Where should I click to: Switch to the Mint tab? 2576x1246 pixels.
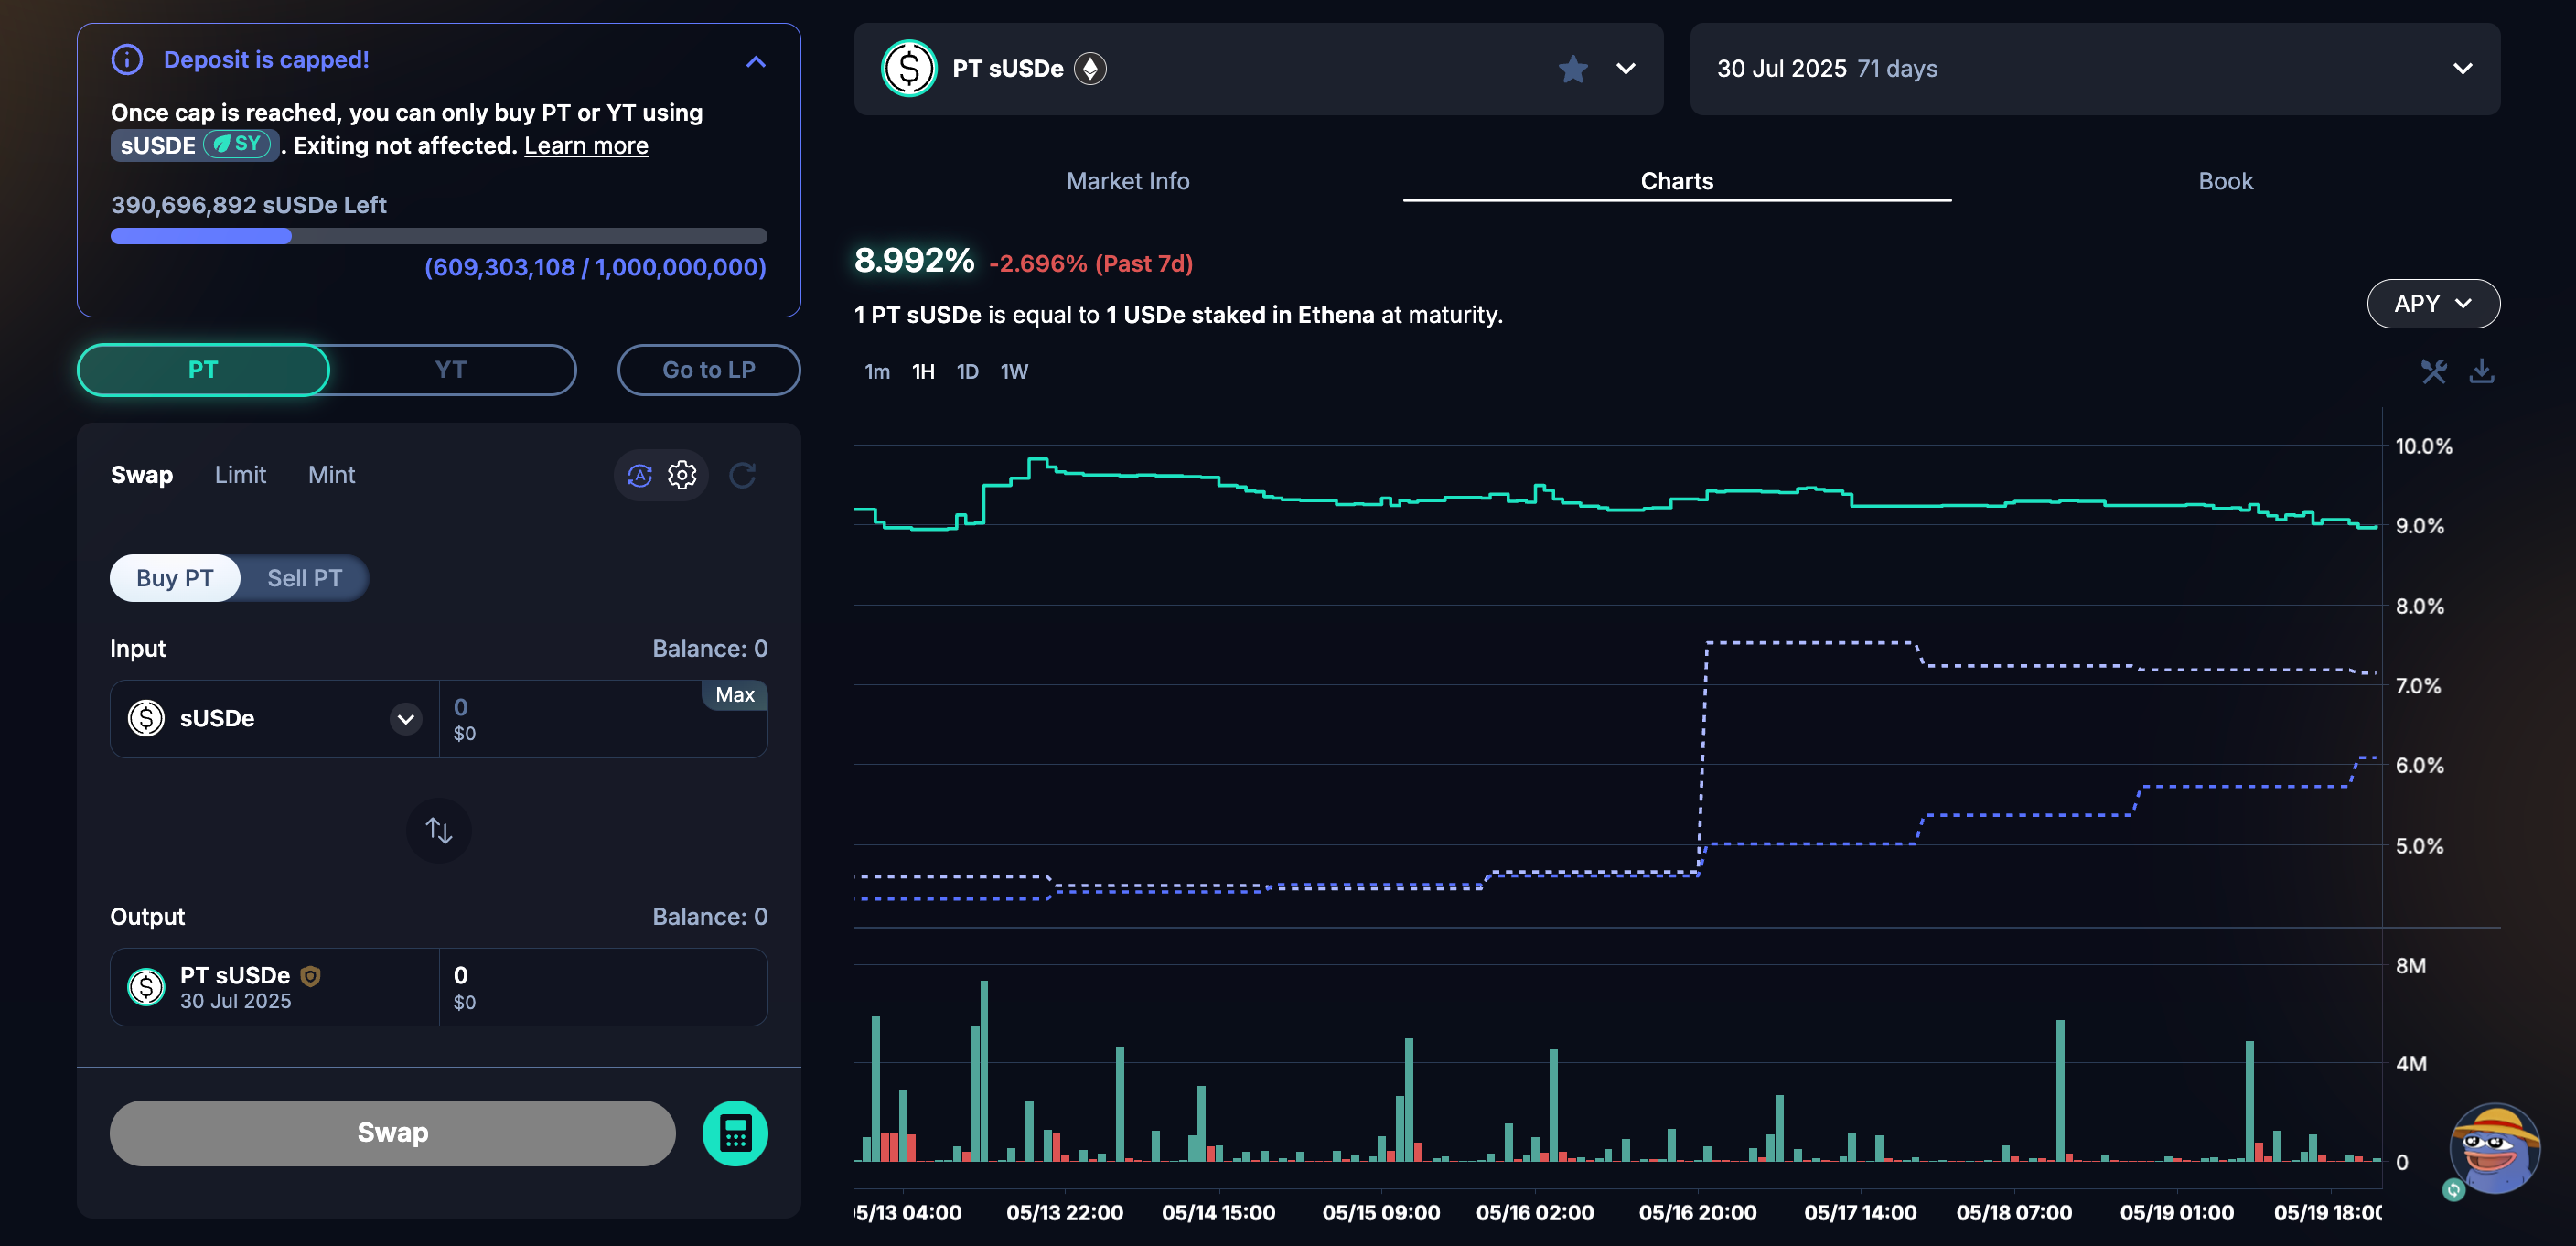[331, 475]
